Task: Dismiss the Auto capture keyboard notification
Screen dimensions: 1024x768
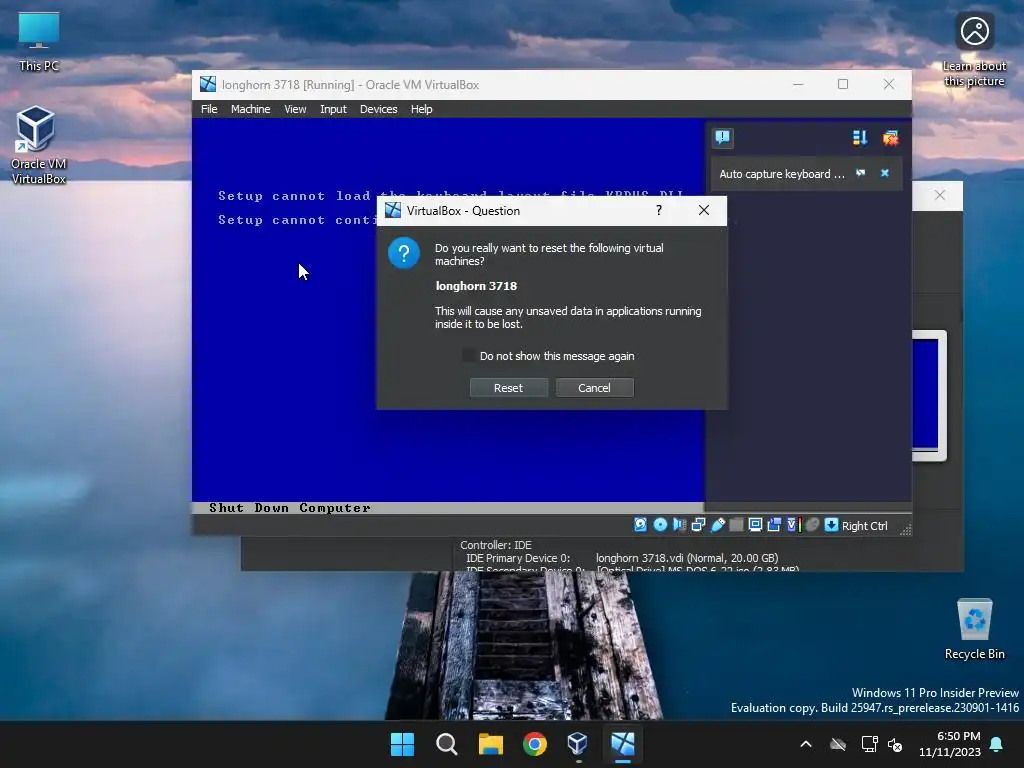Action: click(x=885, y=173)
